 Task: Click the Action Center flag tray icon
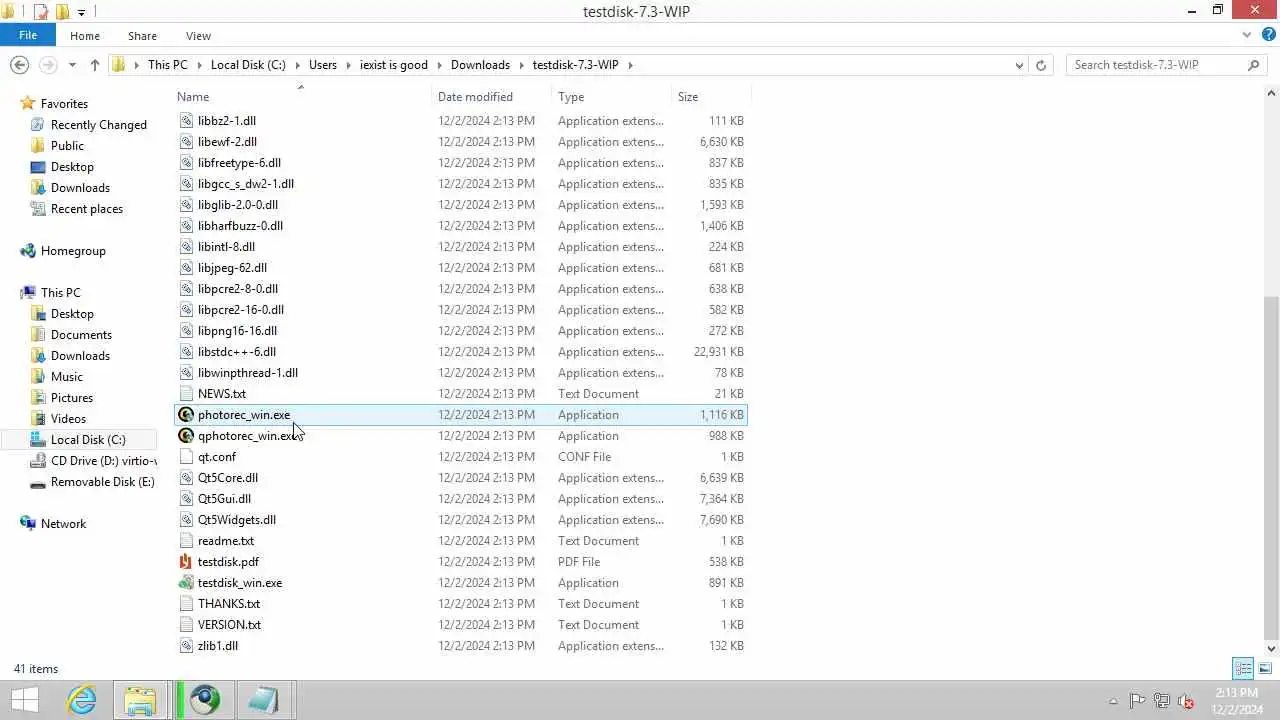click(x=1138, y=701)
